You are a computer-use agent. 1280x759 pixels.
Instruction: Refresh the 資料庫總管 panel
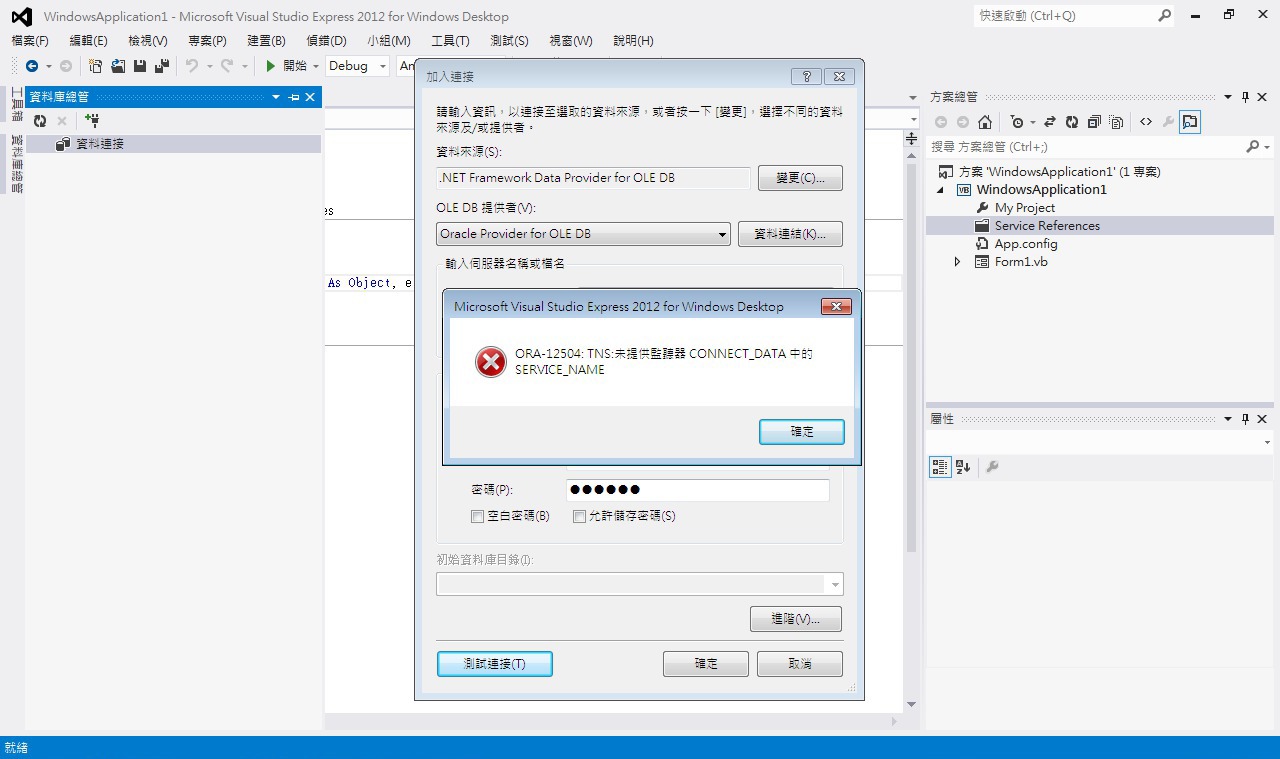(40, 121)
